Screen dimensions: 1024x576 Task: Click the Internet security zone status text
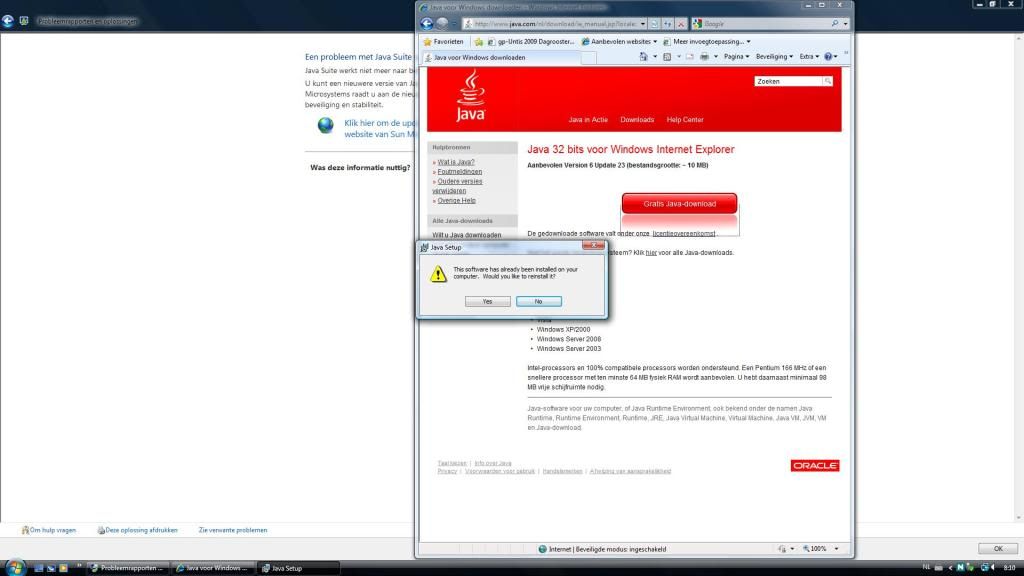(x=607, y=549)
